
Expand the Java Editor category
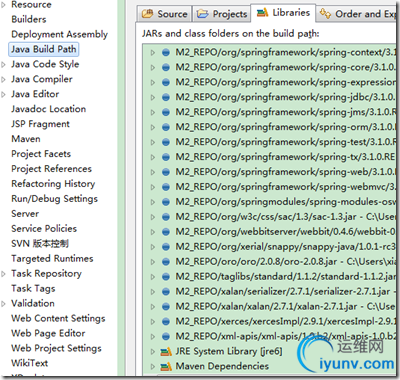pos(4,95)
